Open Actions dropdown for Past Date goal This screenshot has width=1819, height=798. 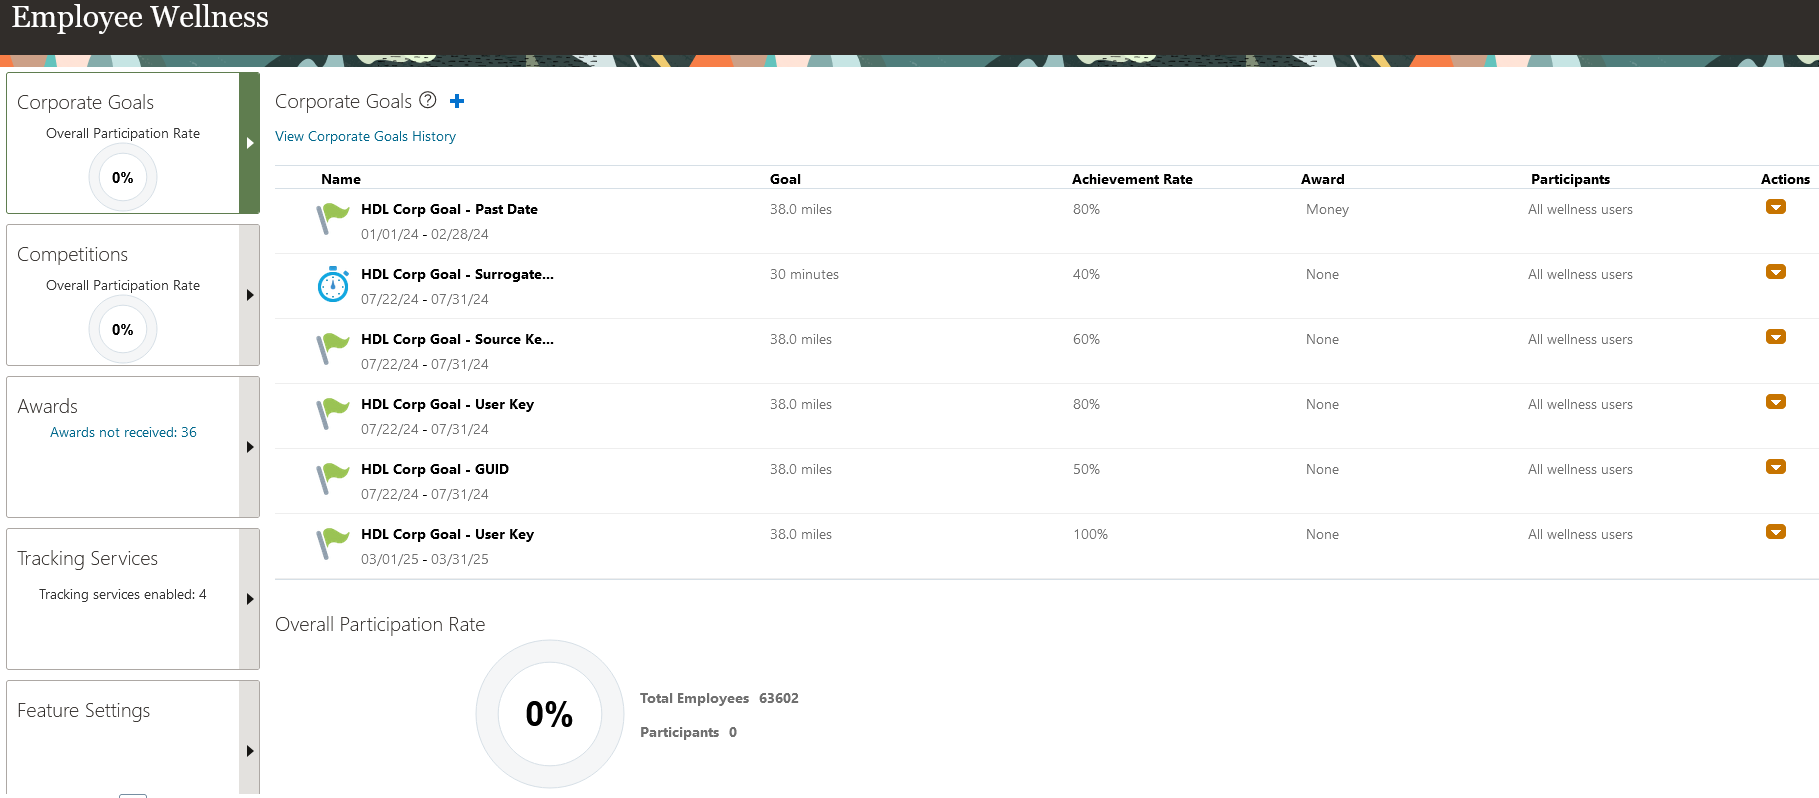[1776, 207]
